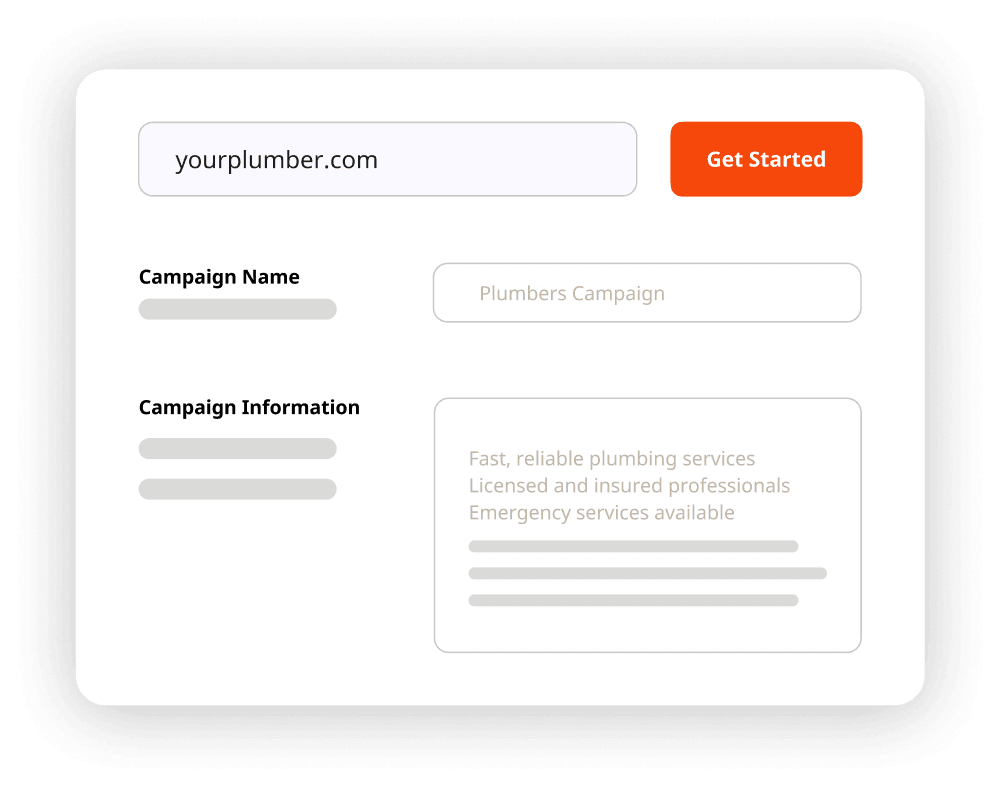The height and width of the screenshot is (787, 1000).
Task: Click the first placeholder bar inside the textarea
Action: (634, 546)
